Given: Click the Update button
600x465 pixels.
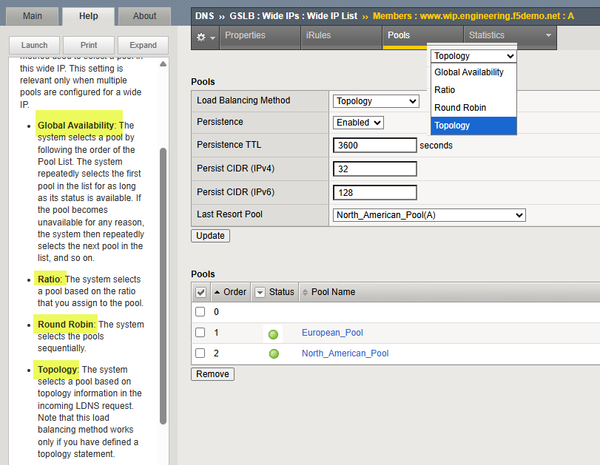Looking at the screenshot, I should click(210, 235).
